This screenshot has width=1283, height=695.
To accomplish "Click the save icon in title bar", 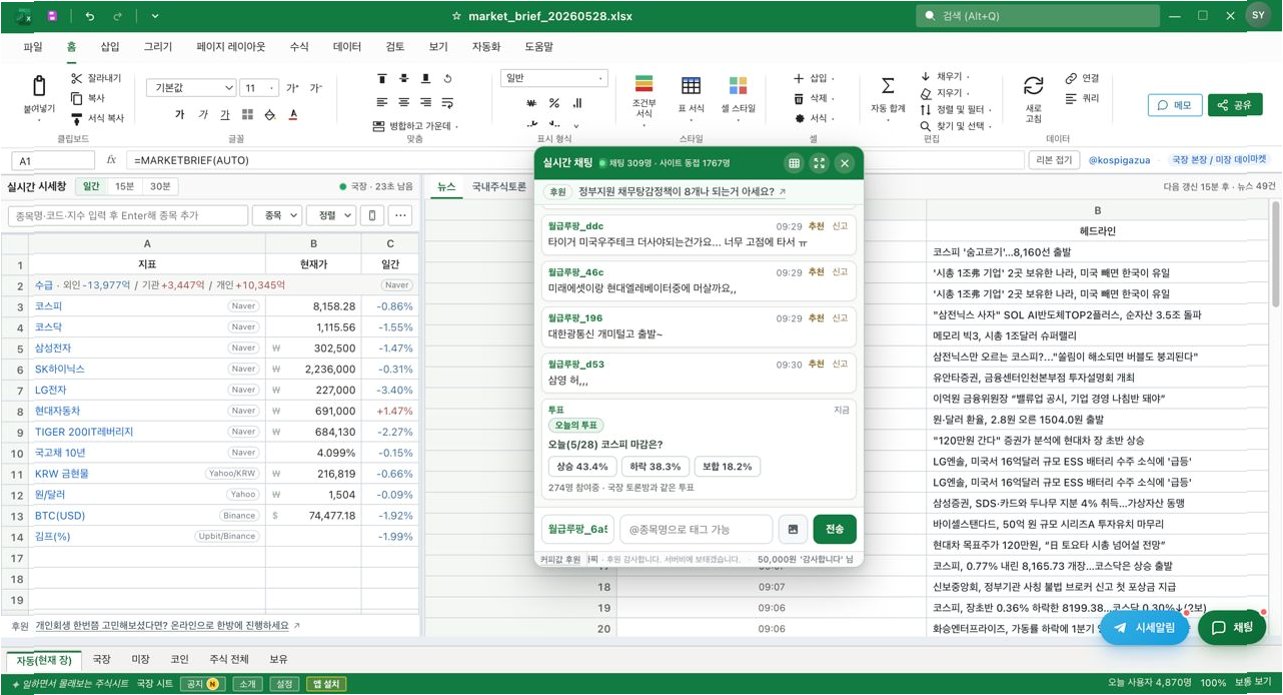I will [x=53, y=16].
